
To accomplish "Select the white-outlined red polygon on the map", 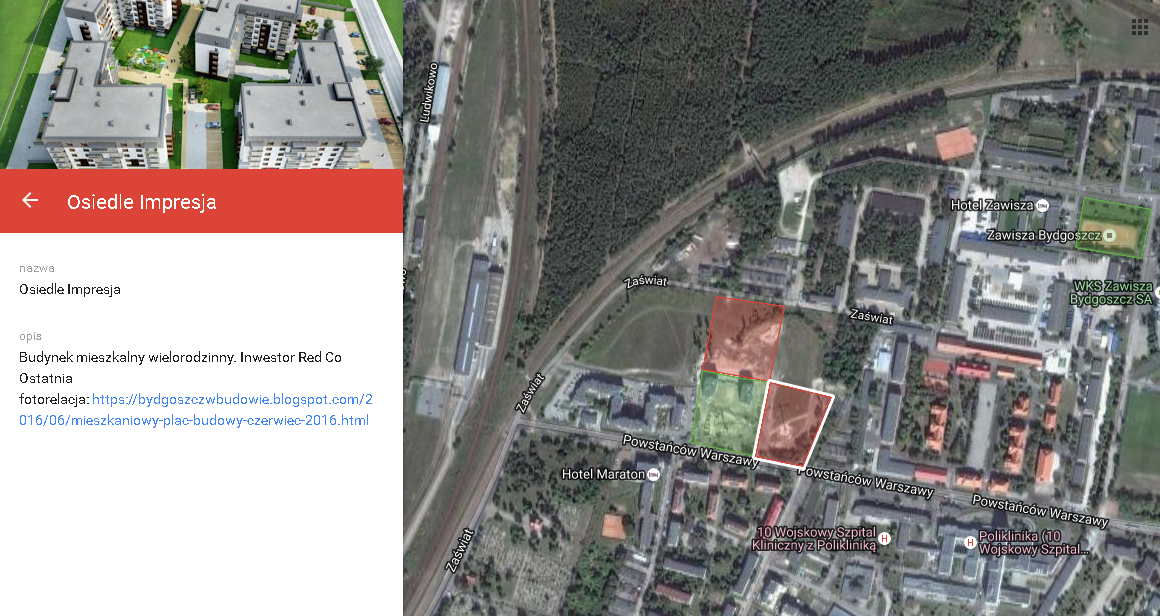I will point(793,424).
